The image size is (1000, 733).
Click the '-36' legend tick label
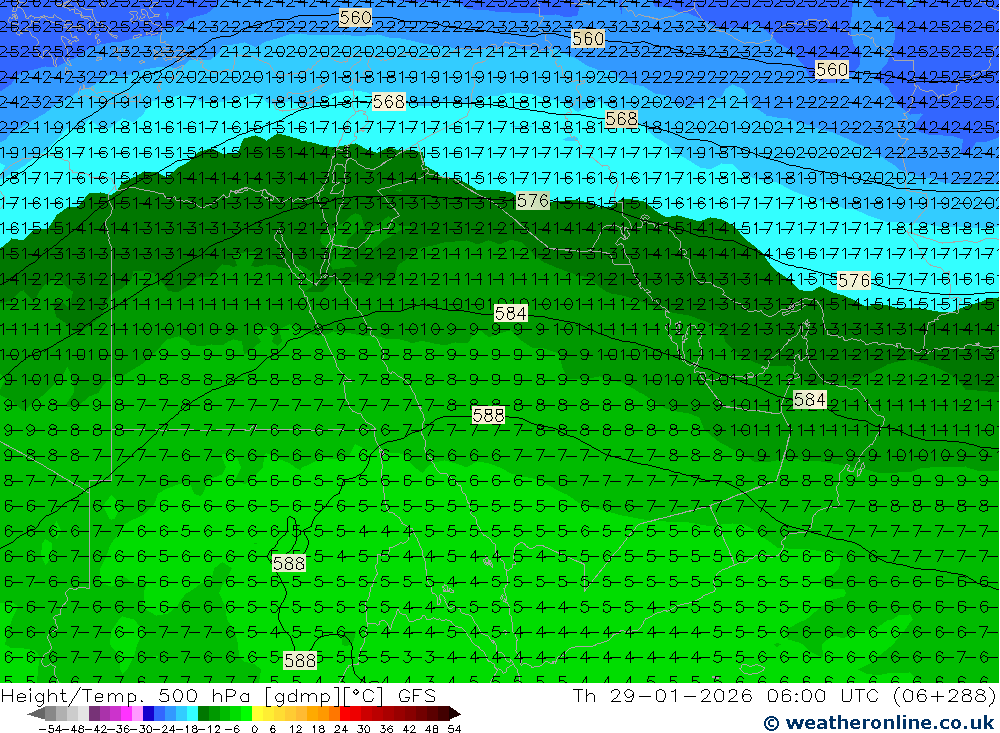pos(120,729)
